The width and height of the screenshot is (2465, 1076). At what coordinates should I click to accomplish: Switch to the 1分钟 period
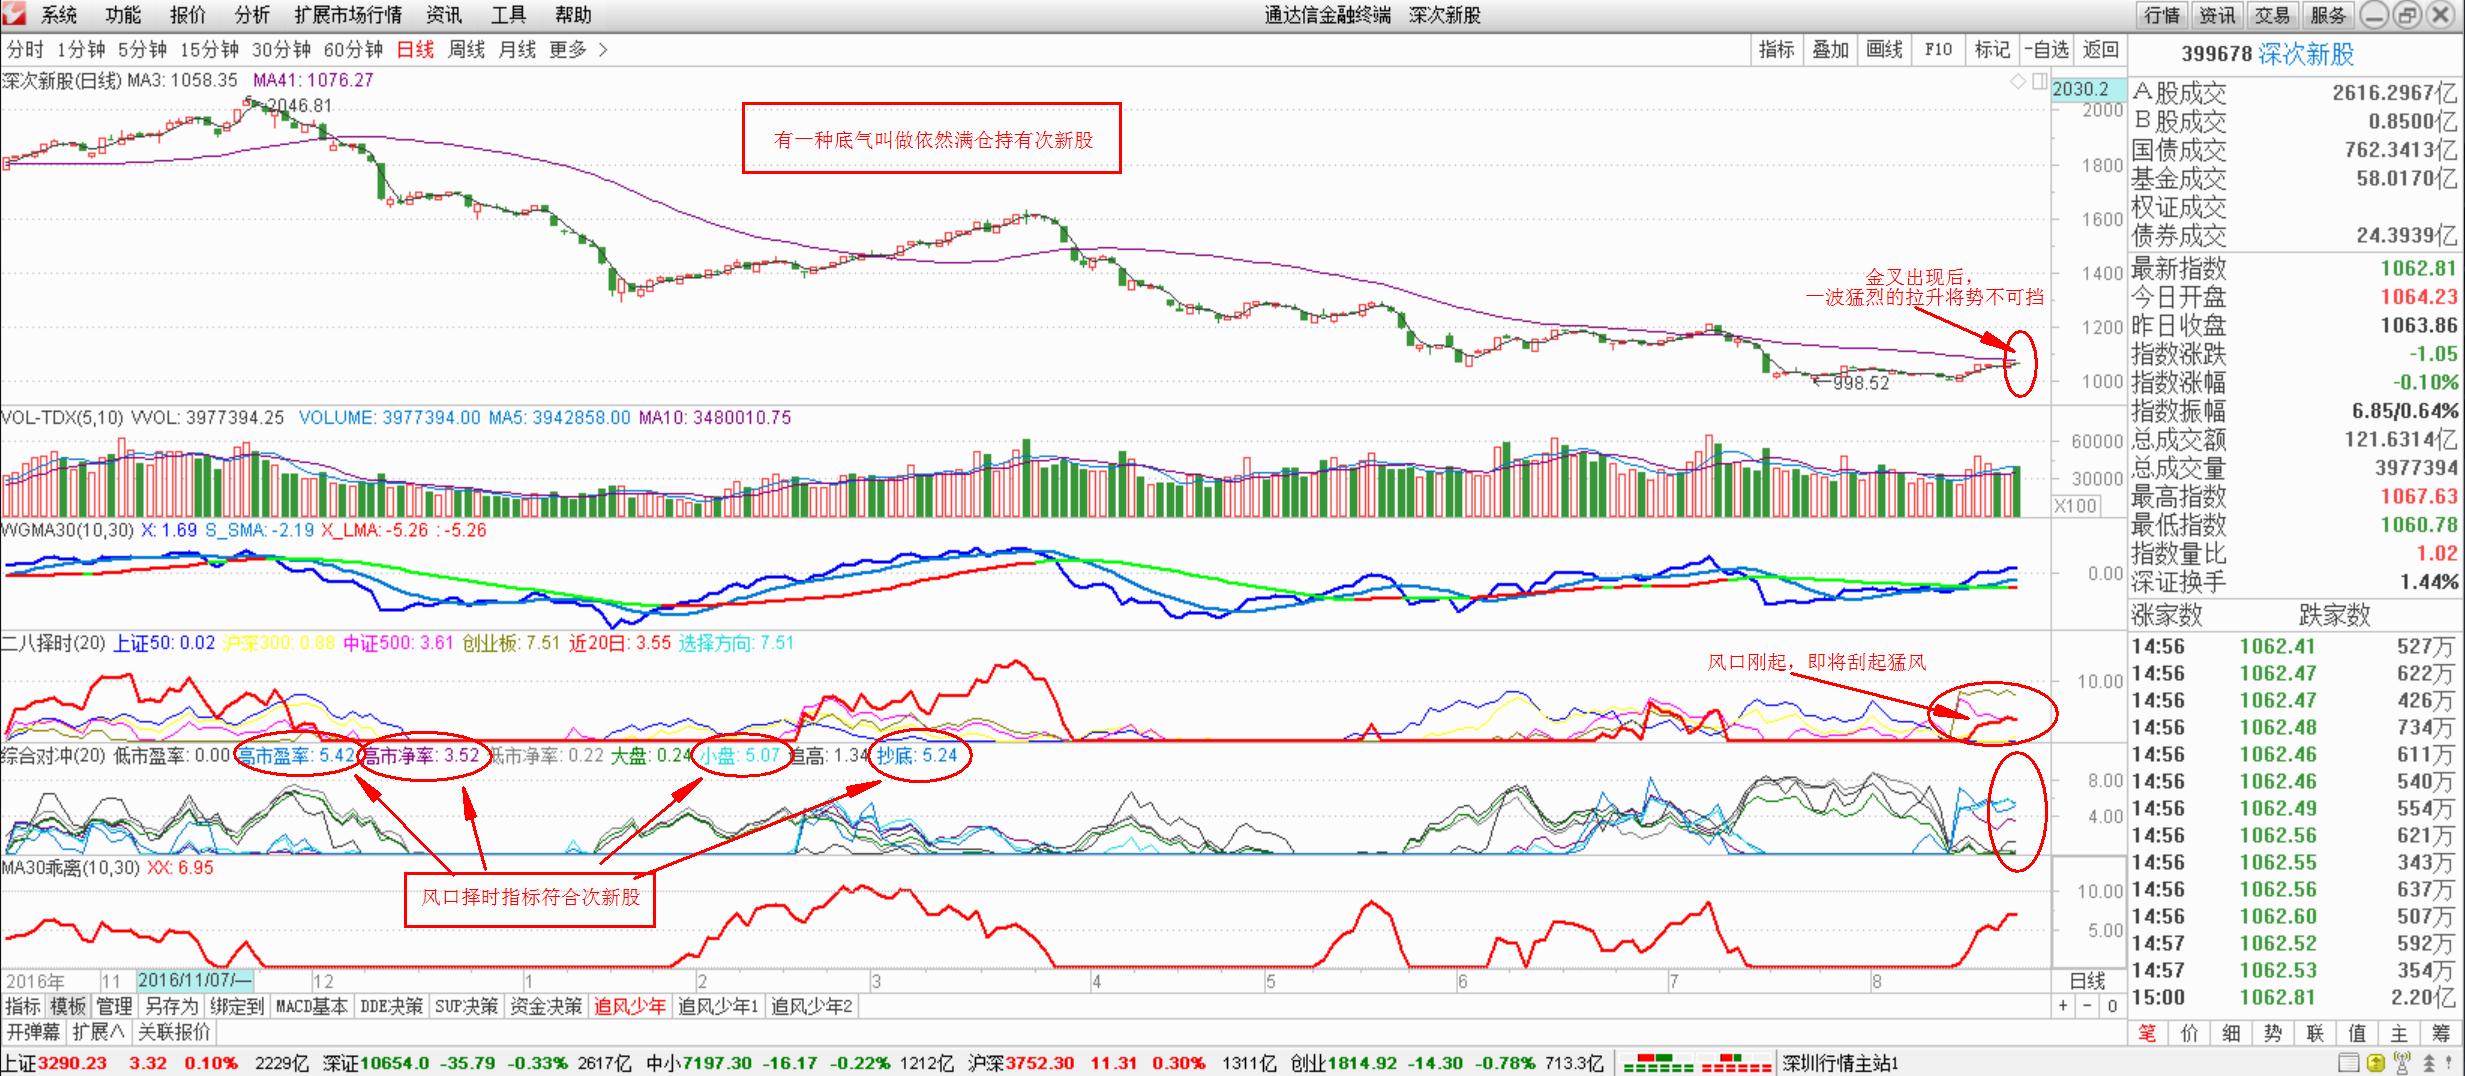tap(81, 50)
